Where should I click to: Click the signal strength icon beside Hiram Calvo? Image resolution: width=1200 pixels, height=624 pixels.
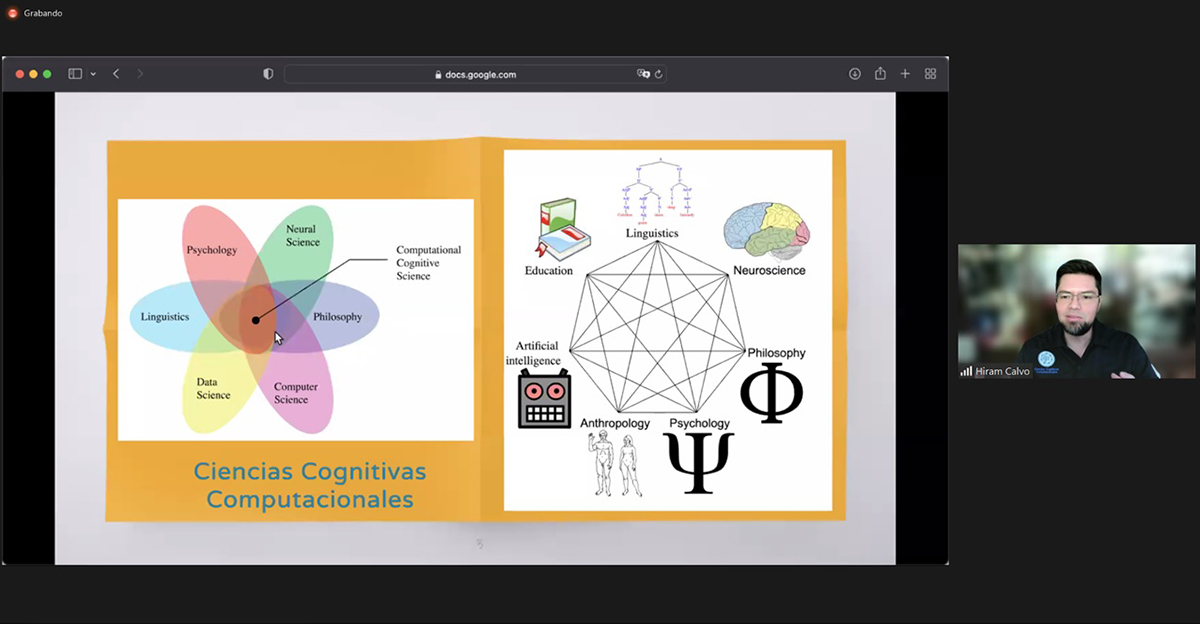pyautogui.click(x=966, y=371)
